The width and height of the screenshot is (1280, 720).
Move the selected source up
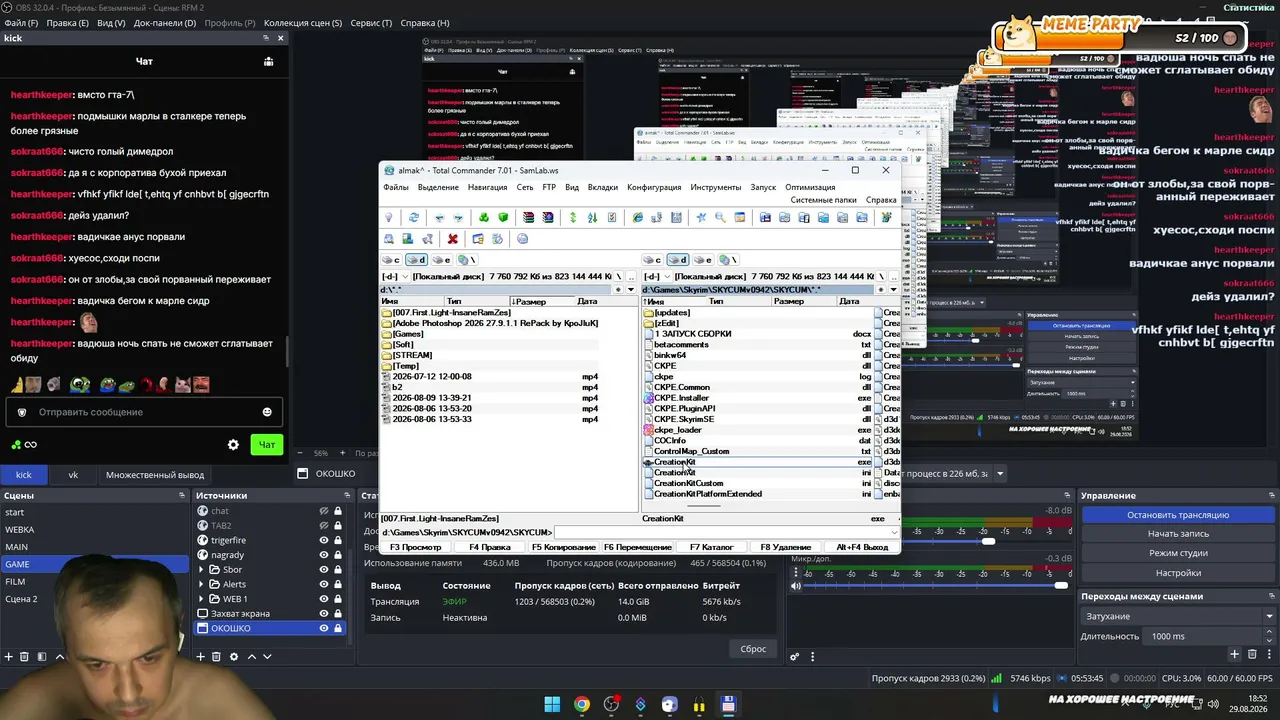coord(251,656)
